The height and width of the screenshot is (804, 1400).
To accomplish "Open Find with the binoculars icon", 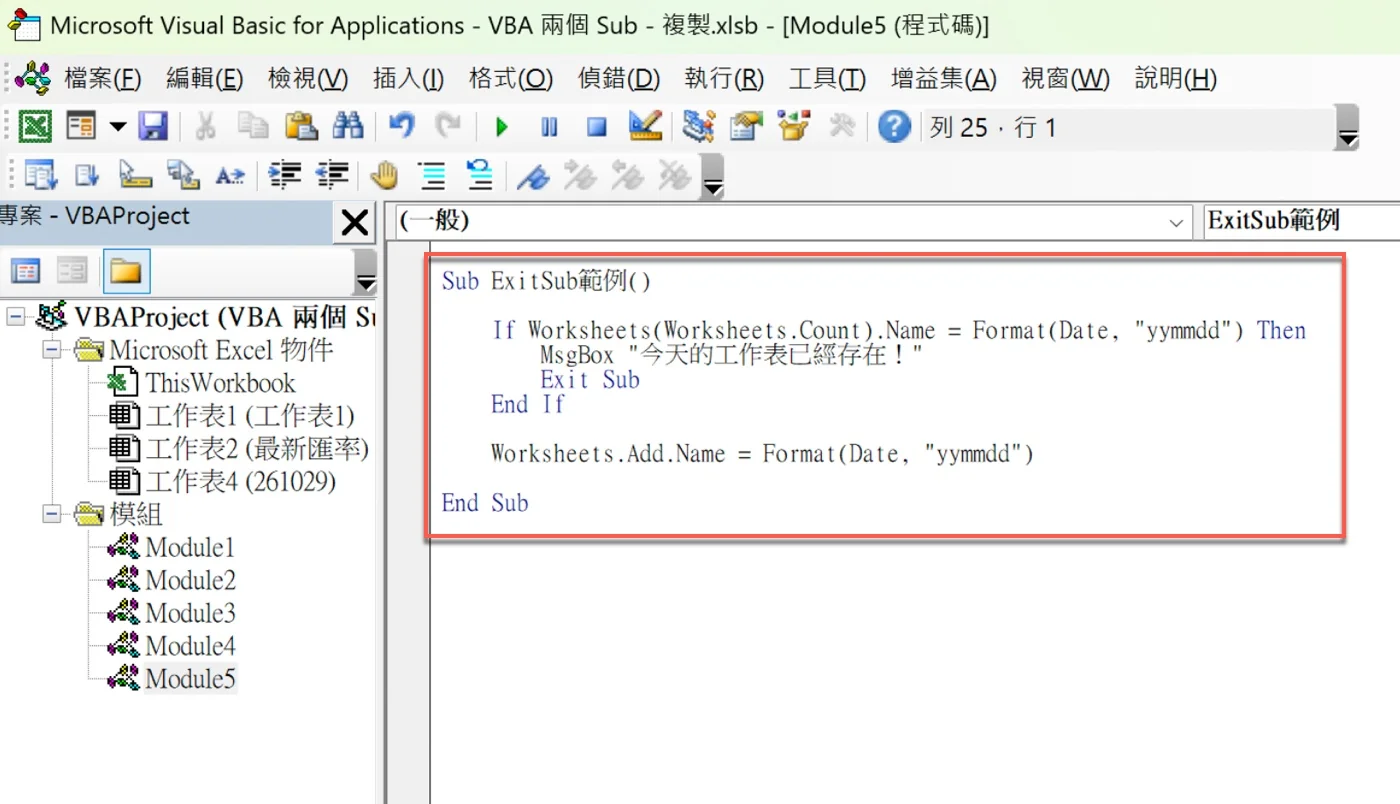I will tap(348, 127).
